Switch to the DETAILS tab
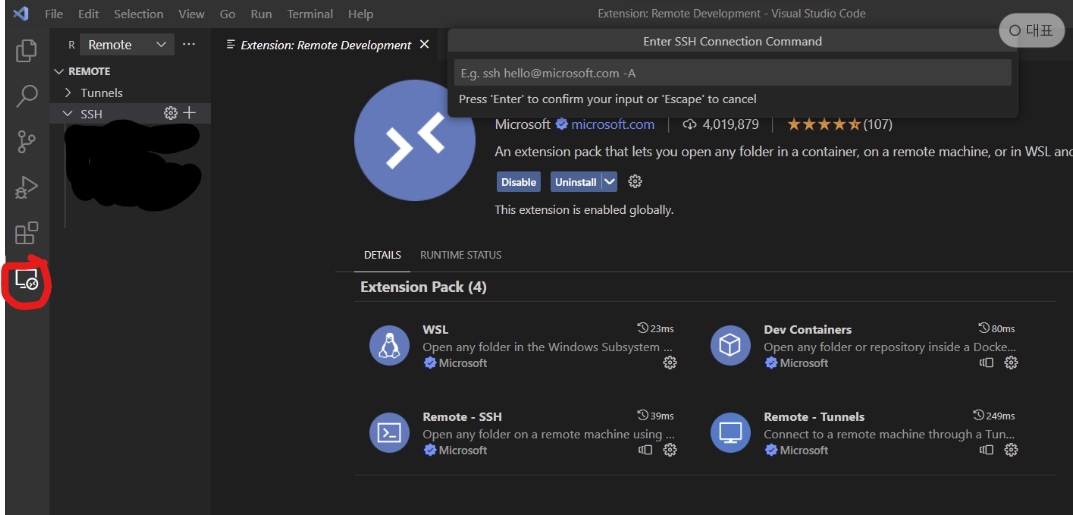This screenshot has height=515, width=1073. [383, 255]
